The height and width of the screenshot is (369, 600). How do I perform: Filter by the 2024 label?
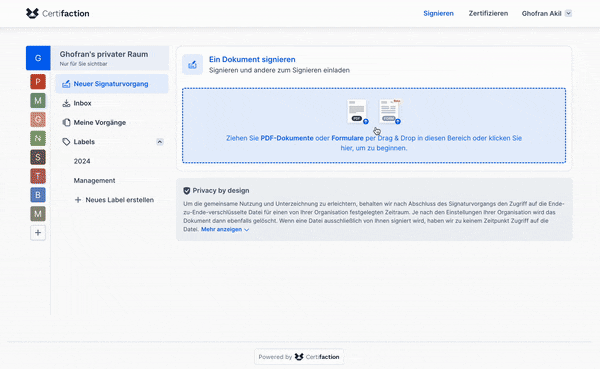point(82,161)
